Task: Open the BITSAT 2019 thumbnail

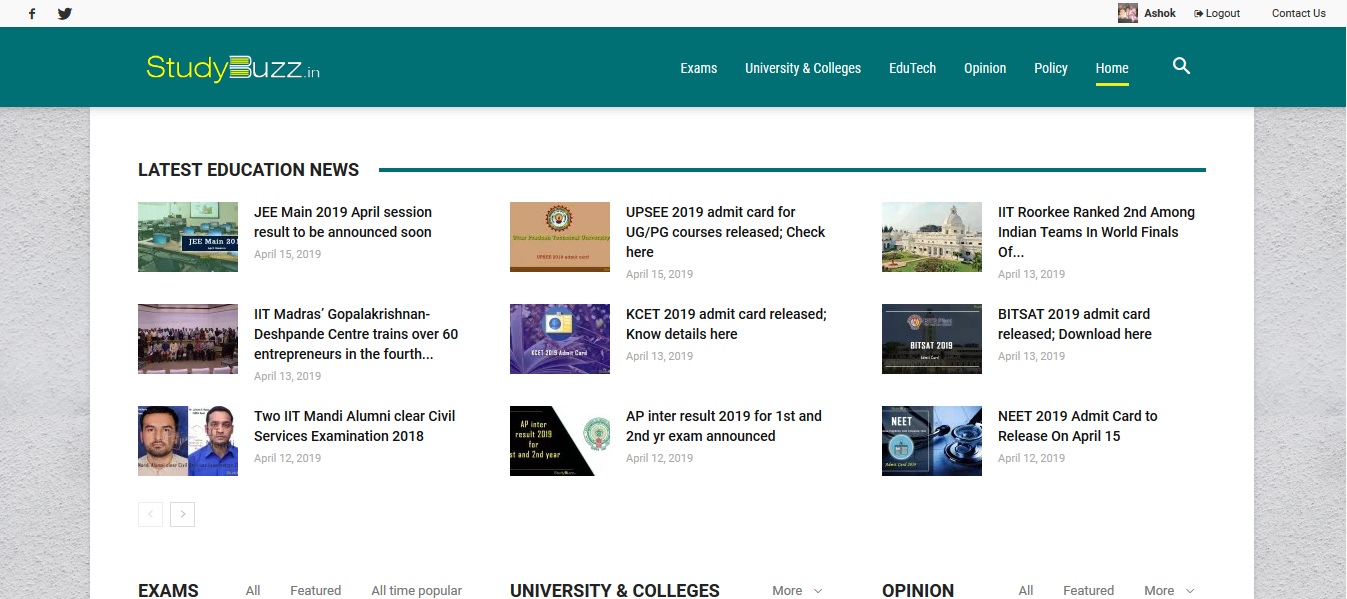Action: coord(932,339)
